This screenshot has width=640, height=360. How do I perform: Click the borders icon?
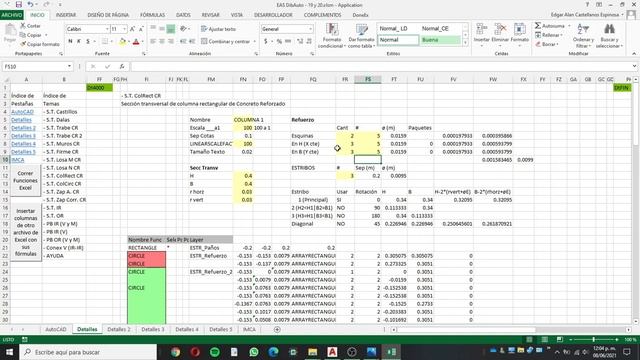(105, 41)
